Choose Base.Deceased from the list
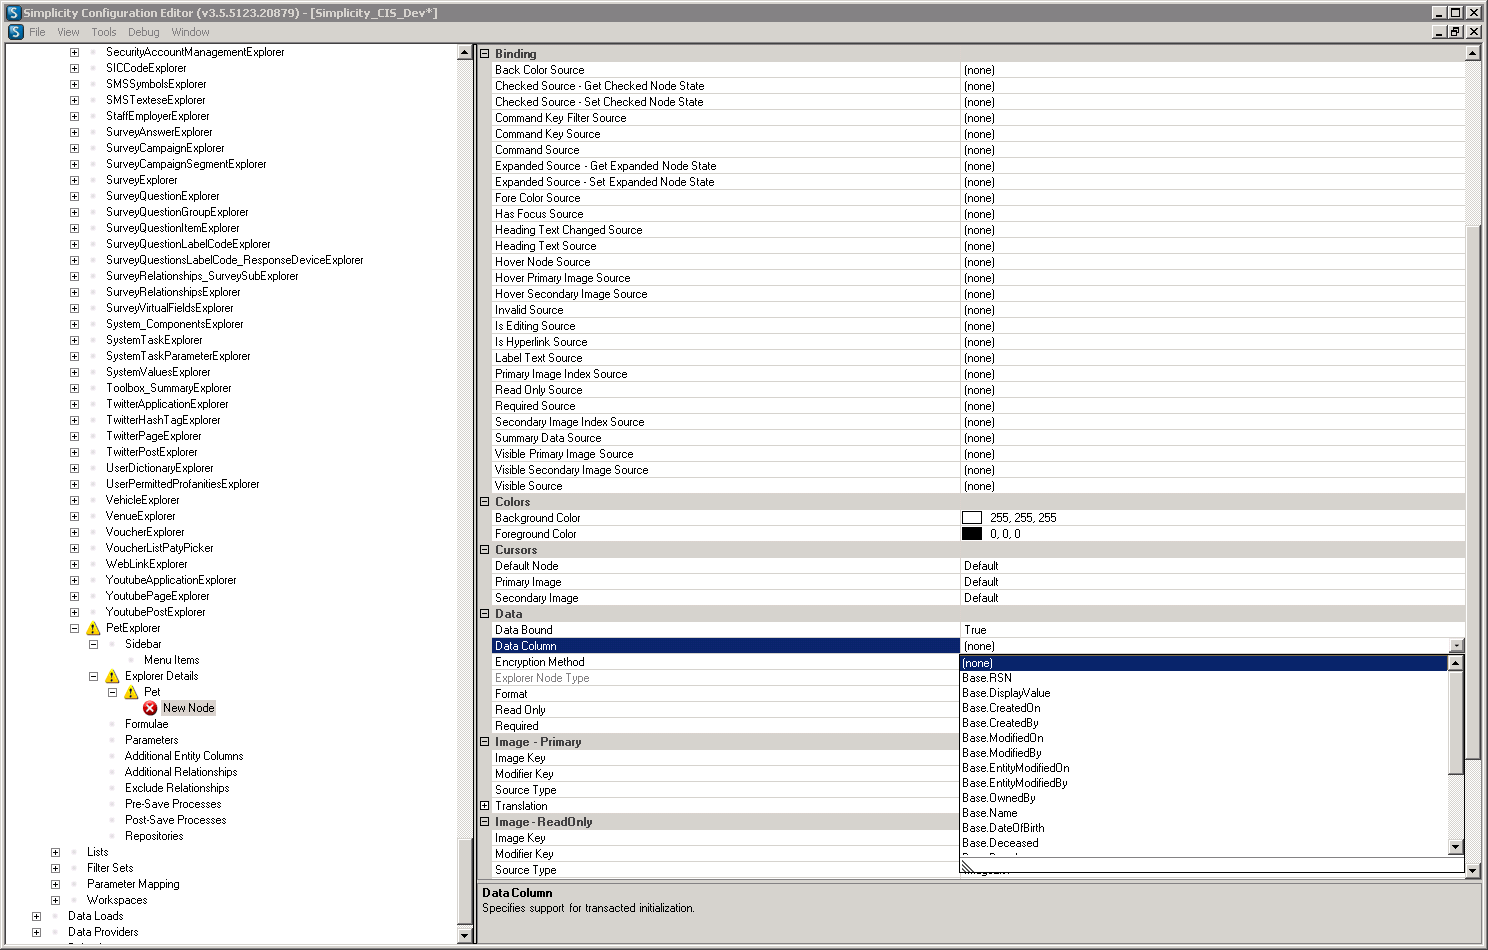Viewport: 1488px width, 950px height. (x=1204, y=843)
